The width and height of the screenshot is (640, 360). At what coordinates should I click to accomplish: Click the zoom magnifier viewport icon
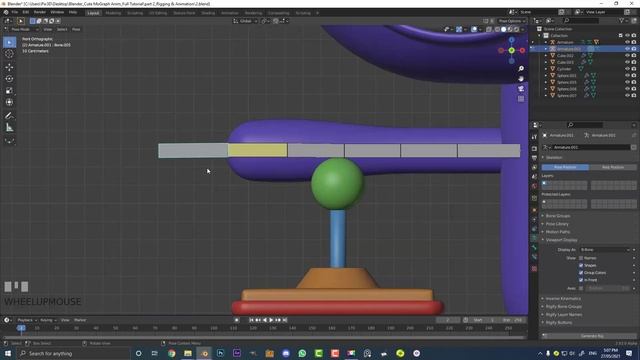(x=521, y=69)
